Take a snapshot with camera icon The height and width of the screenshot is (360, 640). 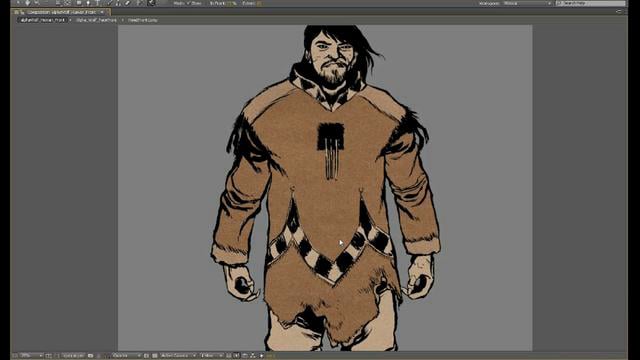(x=90, y=356)
